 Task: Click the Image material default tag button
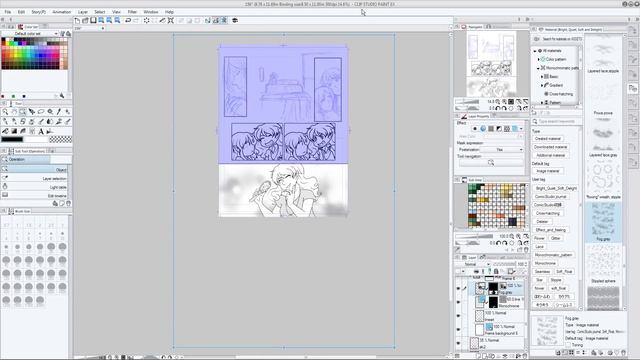(x=548, y=171)
